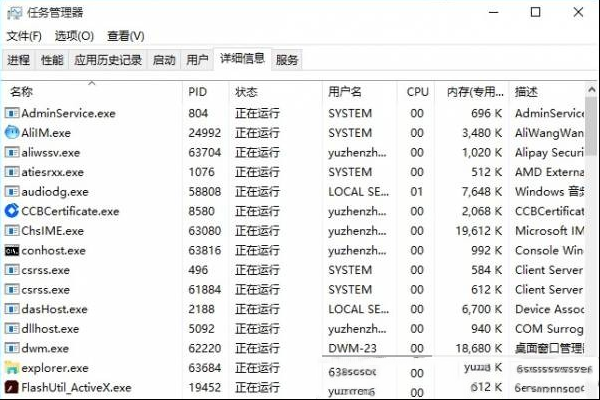Open the 选项(O) menu

74,36
